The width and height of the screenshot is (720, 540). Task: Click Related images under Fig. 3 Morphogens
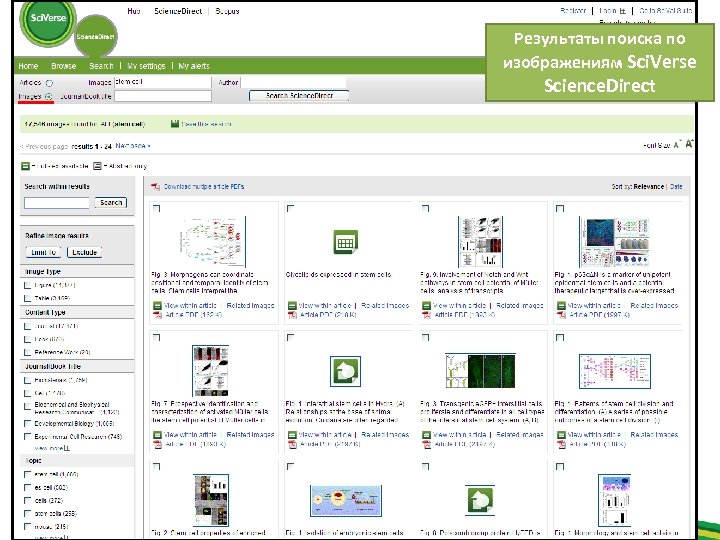(250, 305)
